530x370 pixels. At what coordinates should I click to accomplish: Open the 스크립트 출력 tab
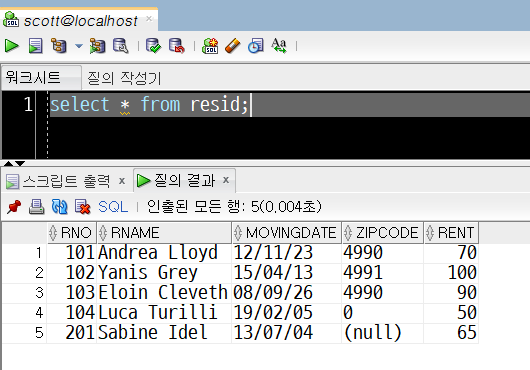pos(67,181)
